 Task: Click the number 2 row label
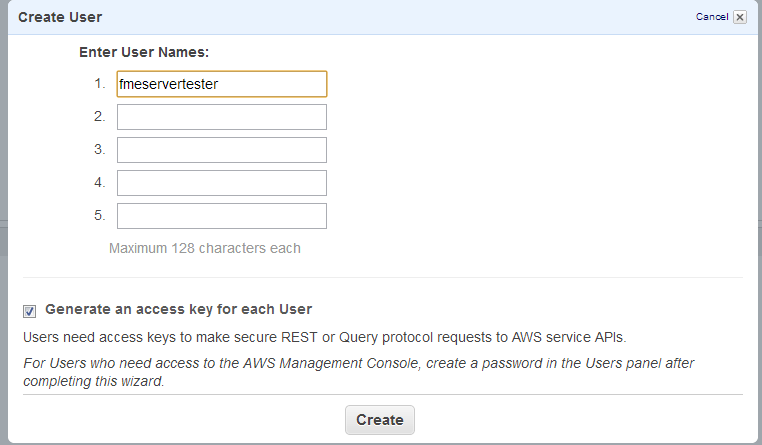pos(100,117)
